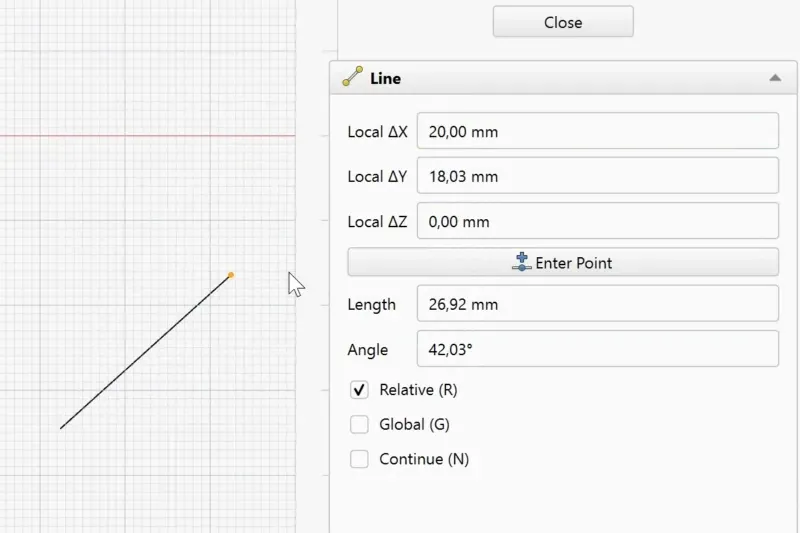The width and height of the screenshot is (800, 533).
Task: Click the Angle field showing 42,03°
Action: 597,349
